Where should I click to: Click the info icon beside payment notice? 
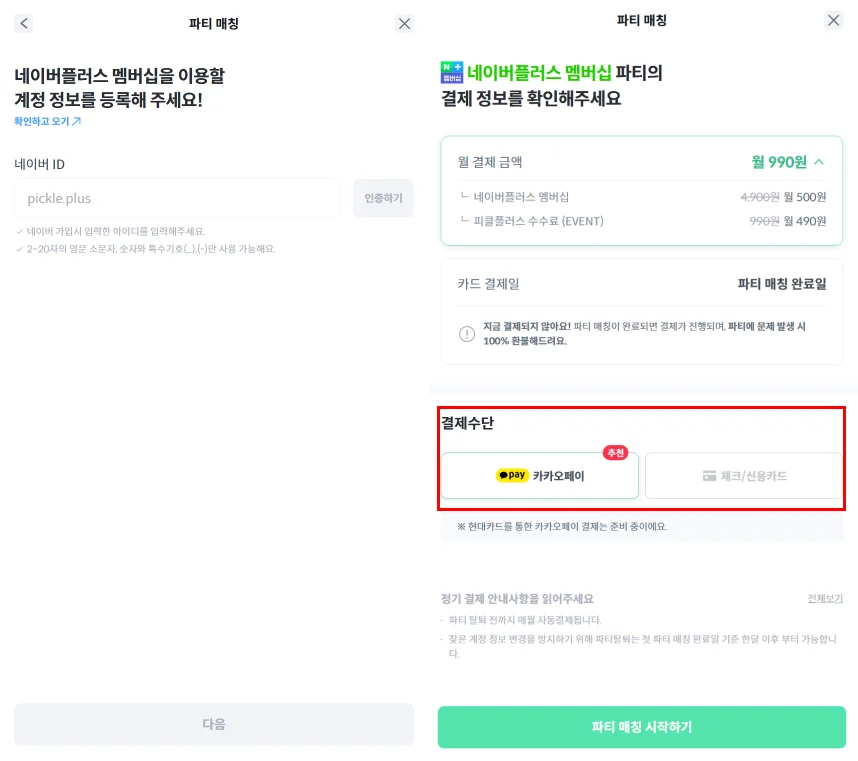point(467,334)
